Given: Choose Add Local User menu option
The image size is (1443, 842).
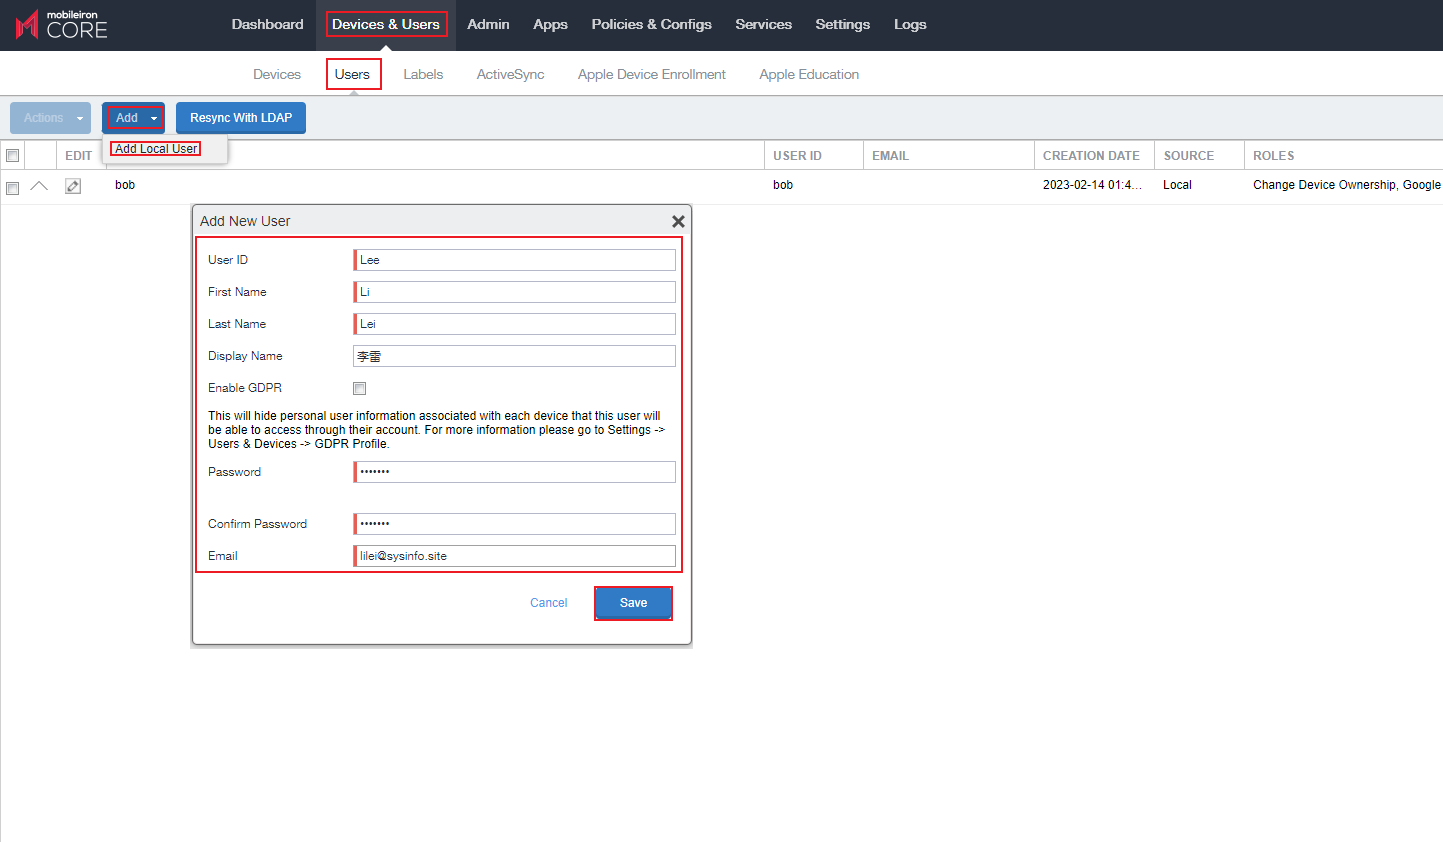Looking at the screenshot, I should (x=156, y=149).
